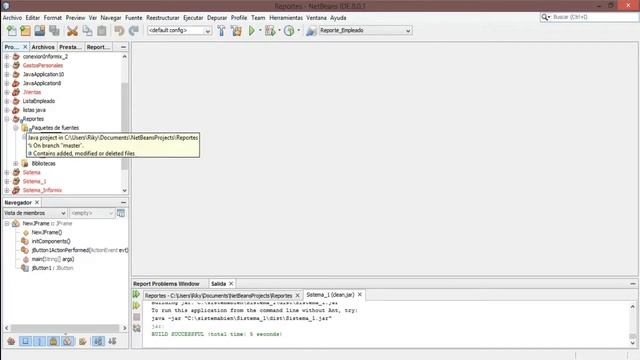640x360 pixels.
Task: Select initComponents() in Navegador
Action: pyautogui.click(x=51, y=241)
